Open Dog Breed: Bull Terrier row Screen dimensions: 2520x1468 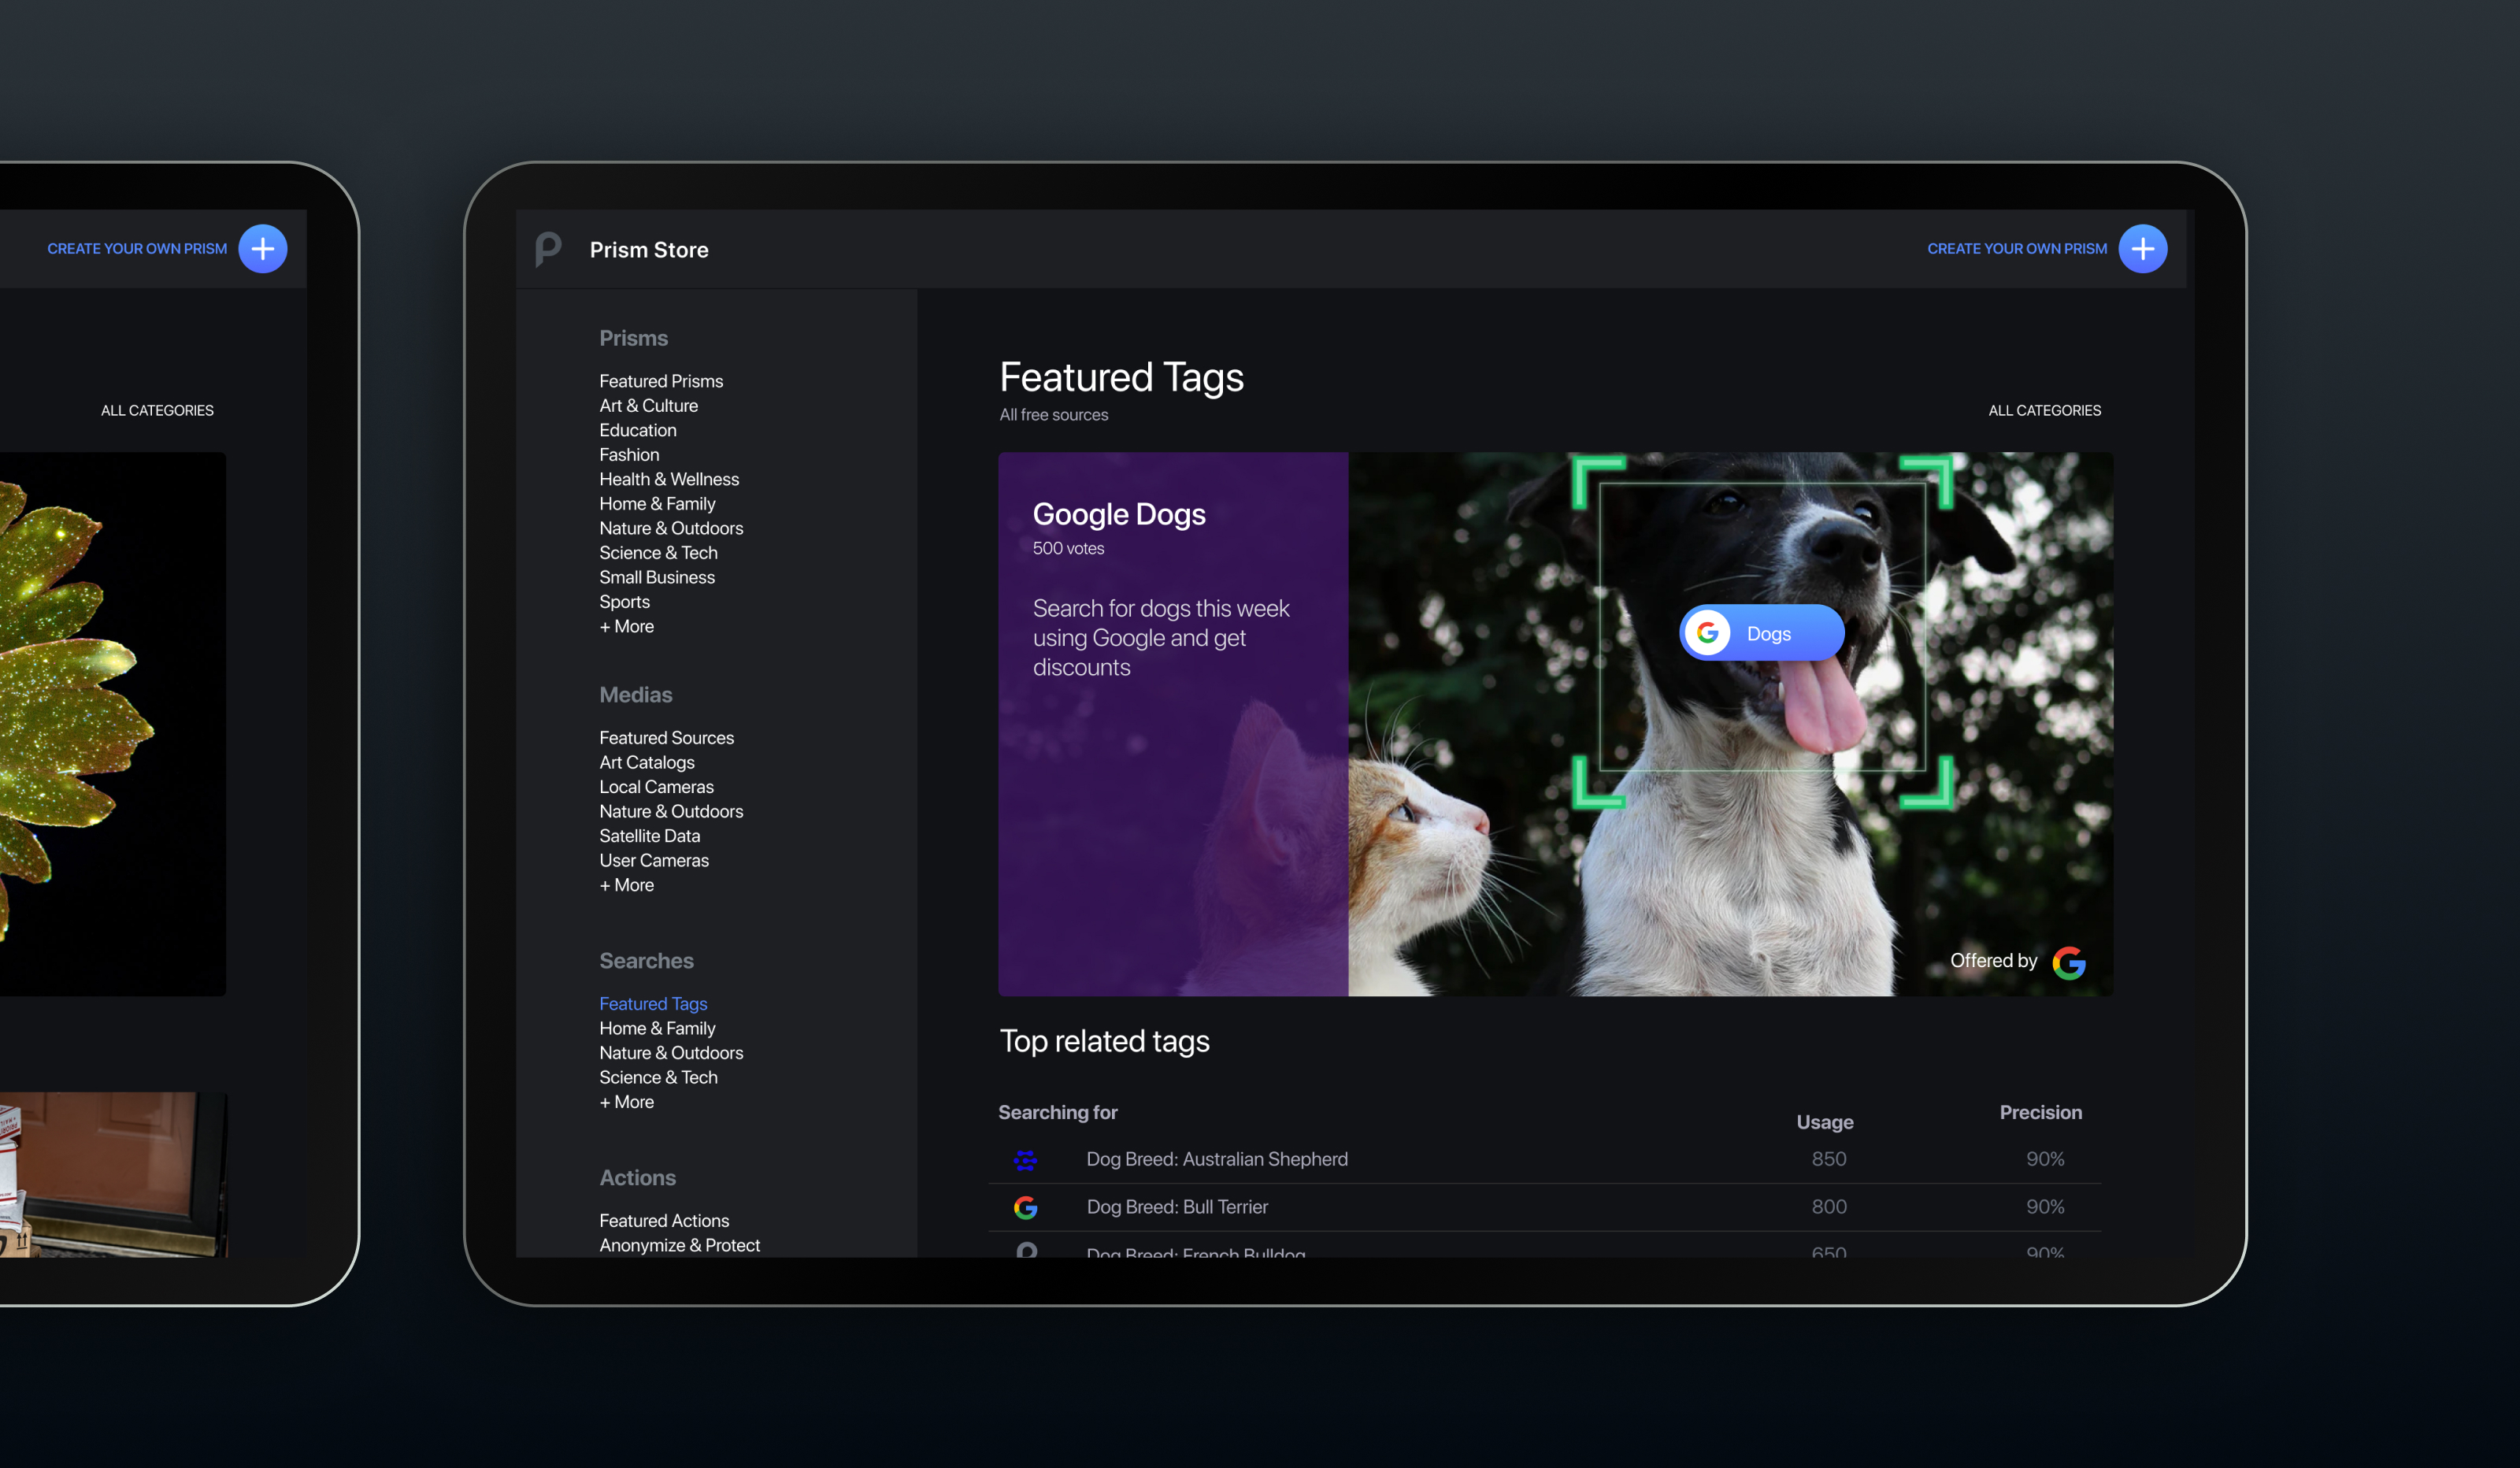pyautogui.click(x=1544, y=1207)
